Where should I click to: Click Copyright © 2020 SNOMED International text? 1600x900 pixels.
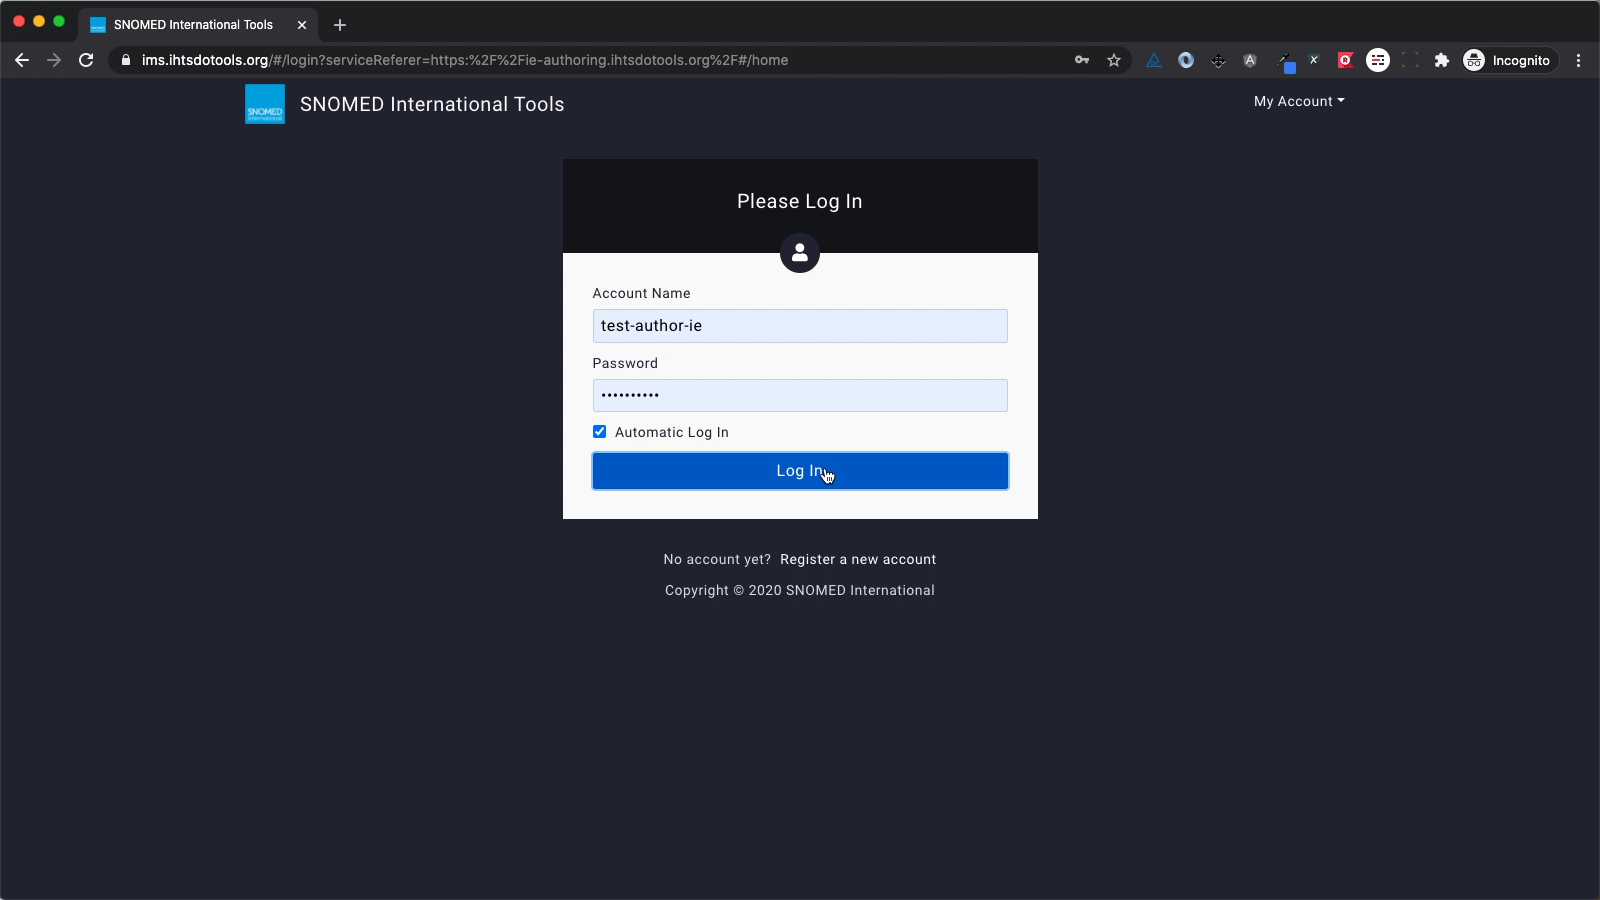[x=800, y=590]
